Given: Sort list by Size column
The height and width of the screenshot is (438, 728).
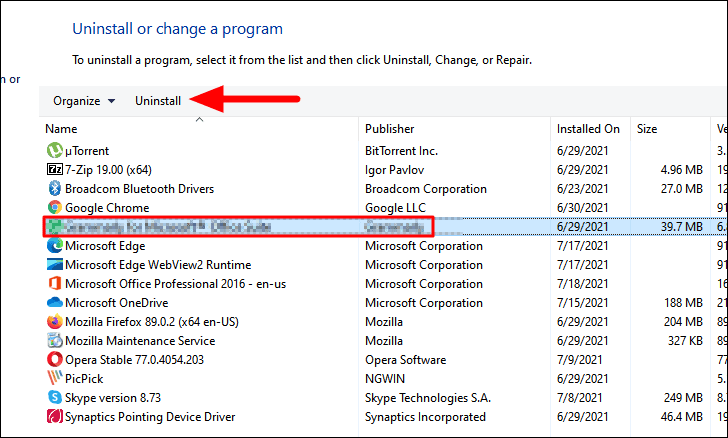Looking at the screenshot, I should point(647,129).
